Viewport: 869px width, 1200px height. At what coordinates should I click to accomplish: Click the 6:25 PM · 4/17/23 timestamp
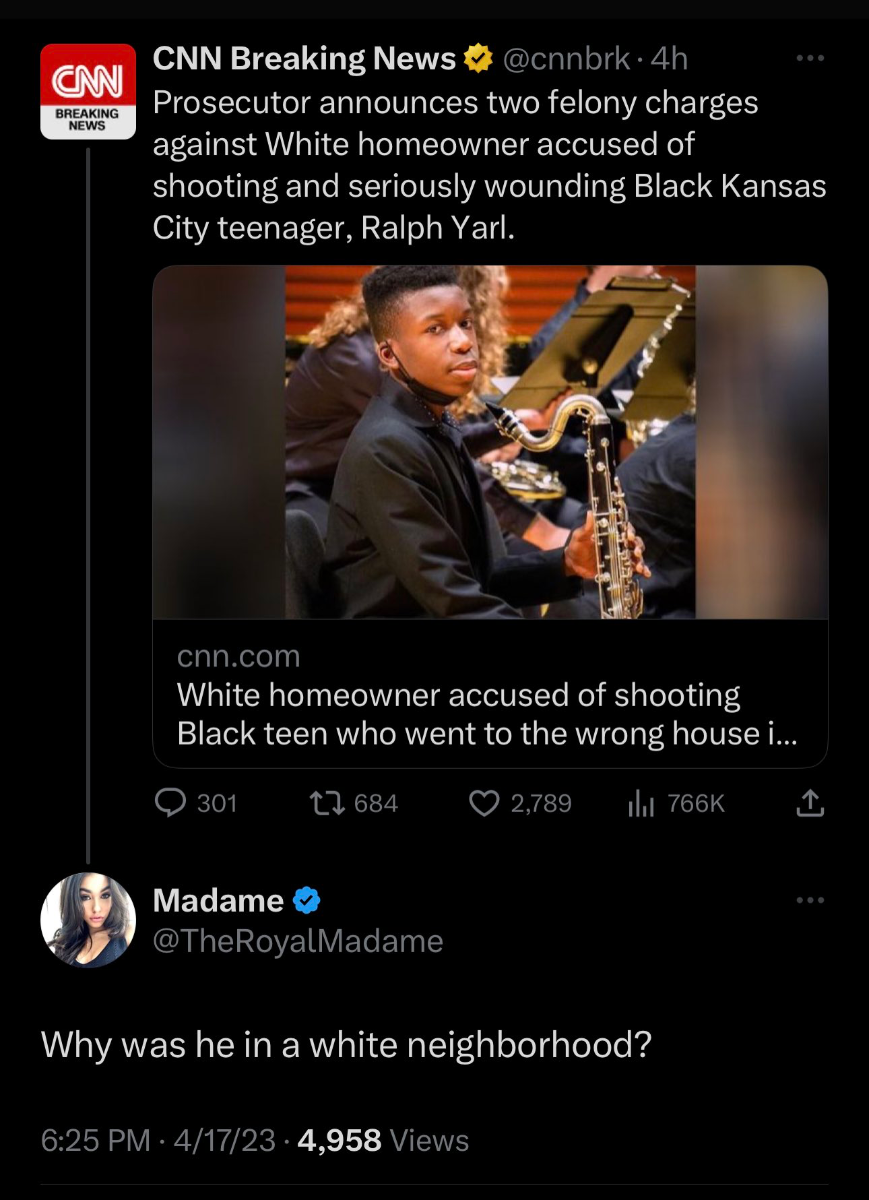tap(158, 1140)
